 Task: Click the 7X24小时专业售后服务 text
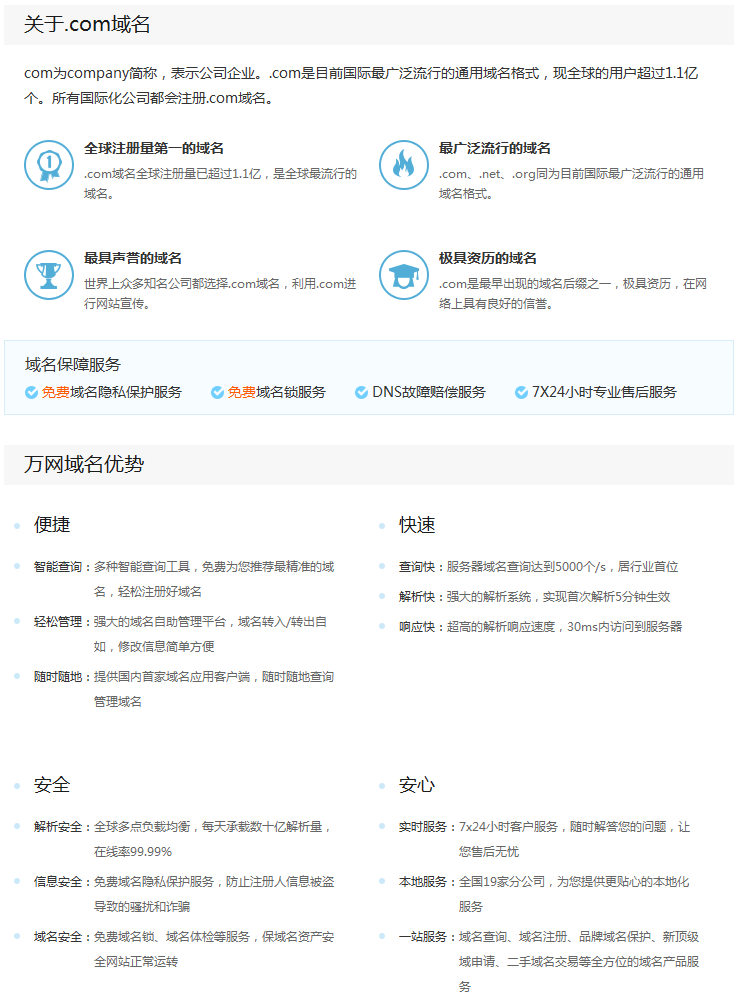[x=604, y=392]
